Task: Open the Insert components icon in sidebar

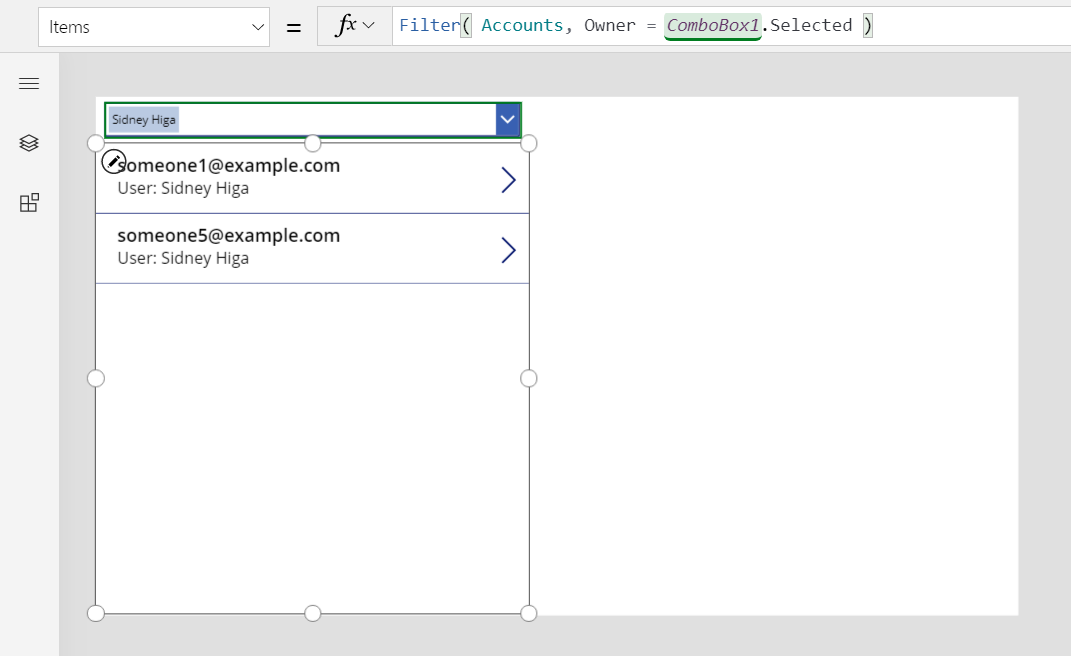Action: [29, 202]
